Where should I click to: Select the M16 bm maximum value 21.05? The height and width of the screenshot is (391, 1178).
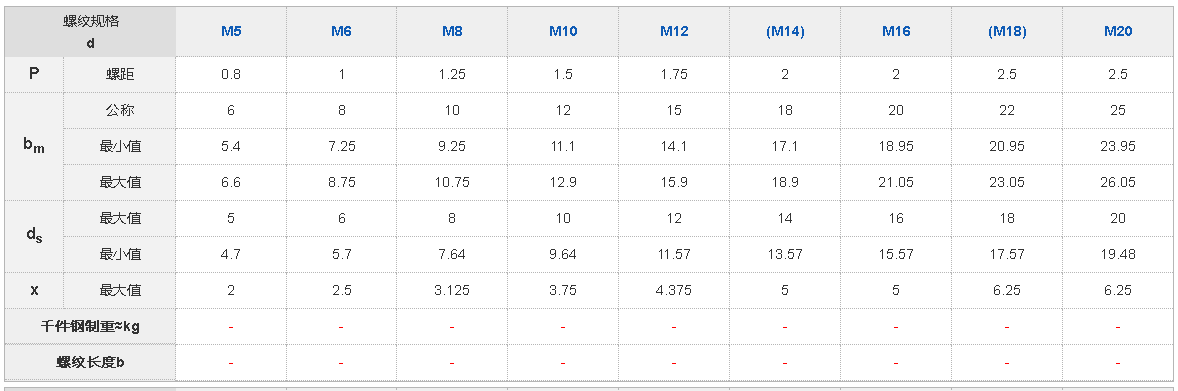tap(896, 182)
